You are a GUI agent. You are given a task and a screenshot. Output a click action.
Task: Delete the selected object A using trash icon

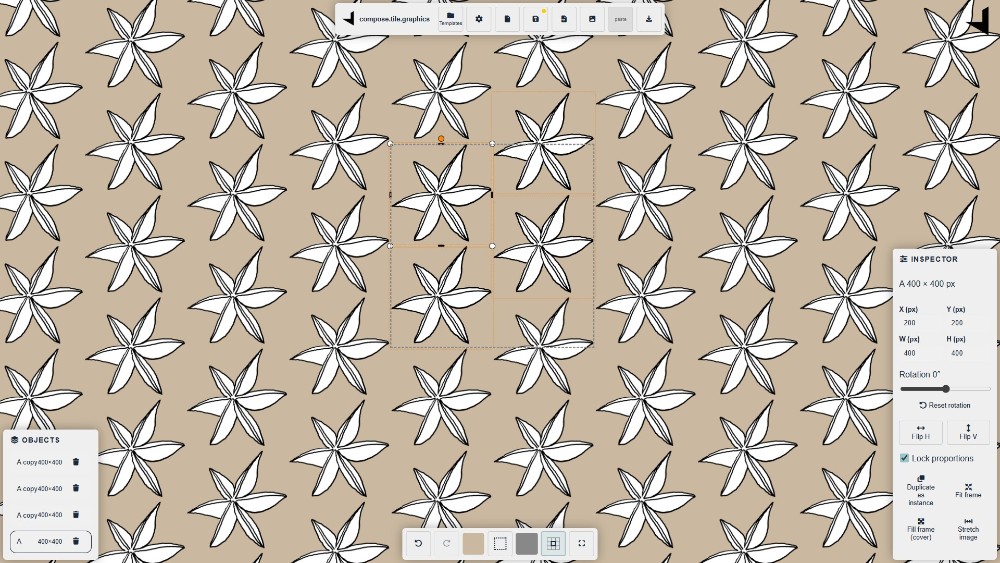tap(76, 541)
